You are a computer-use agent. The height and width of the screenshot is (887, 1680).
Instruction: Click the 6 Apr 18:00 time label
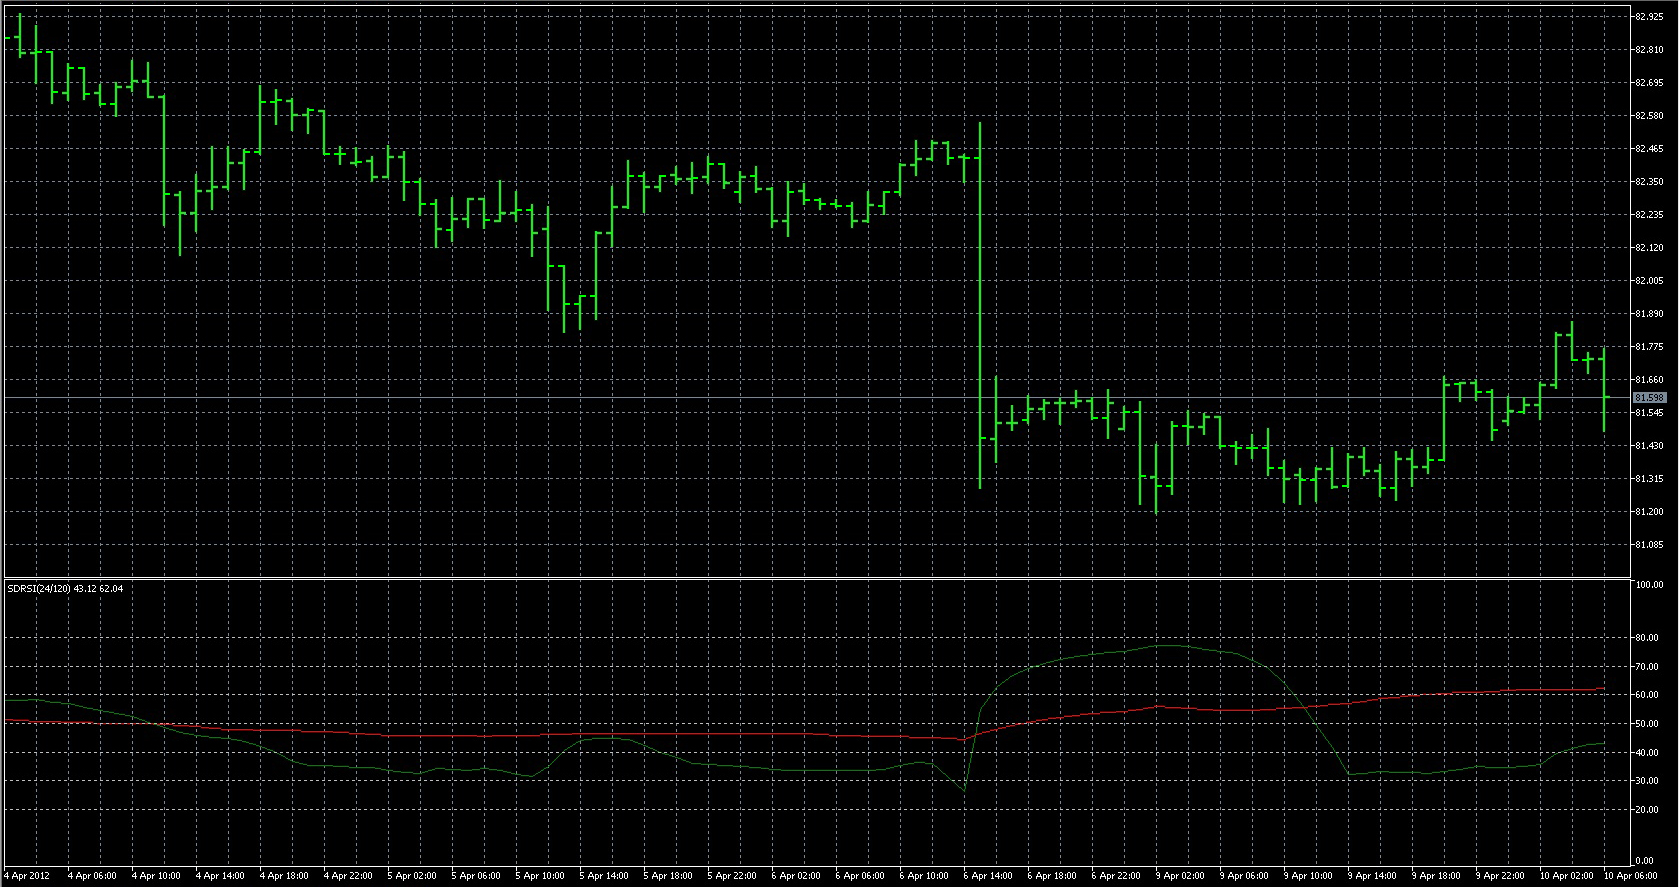tap(1052, 876)
